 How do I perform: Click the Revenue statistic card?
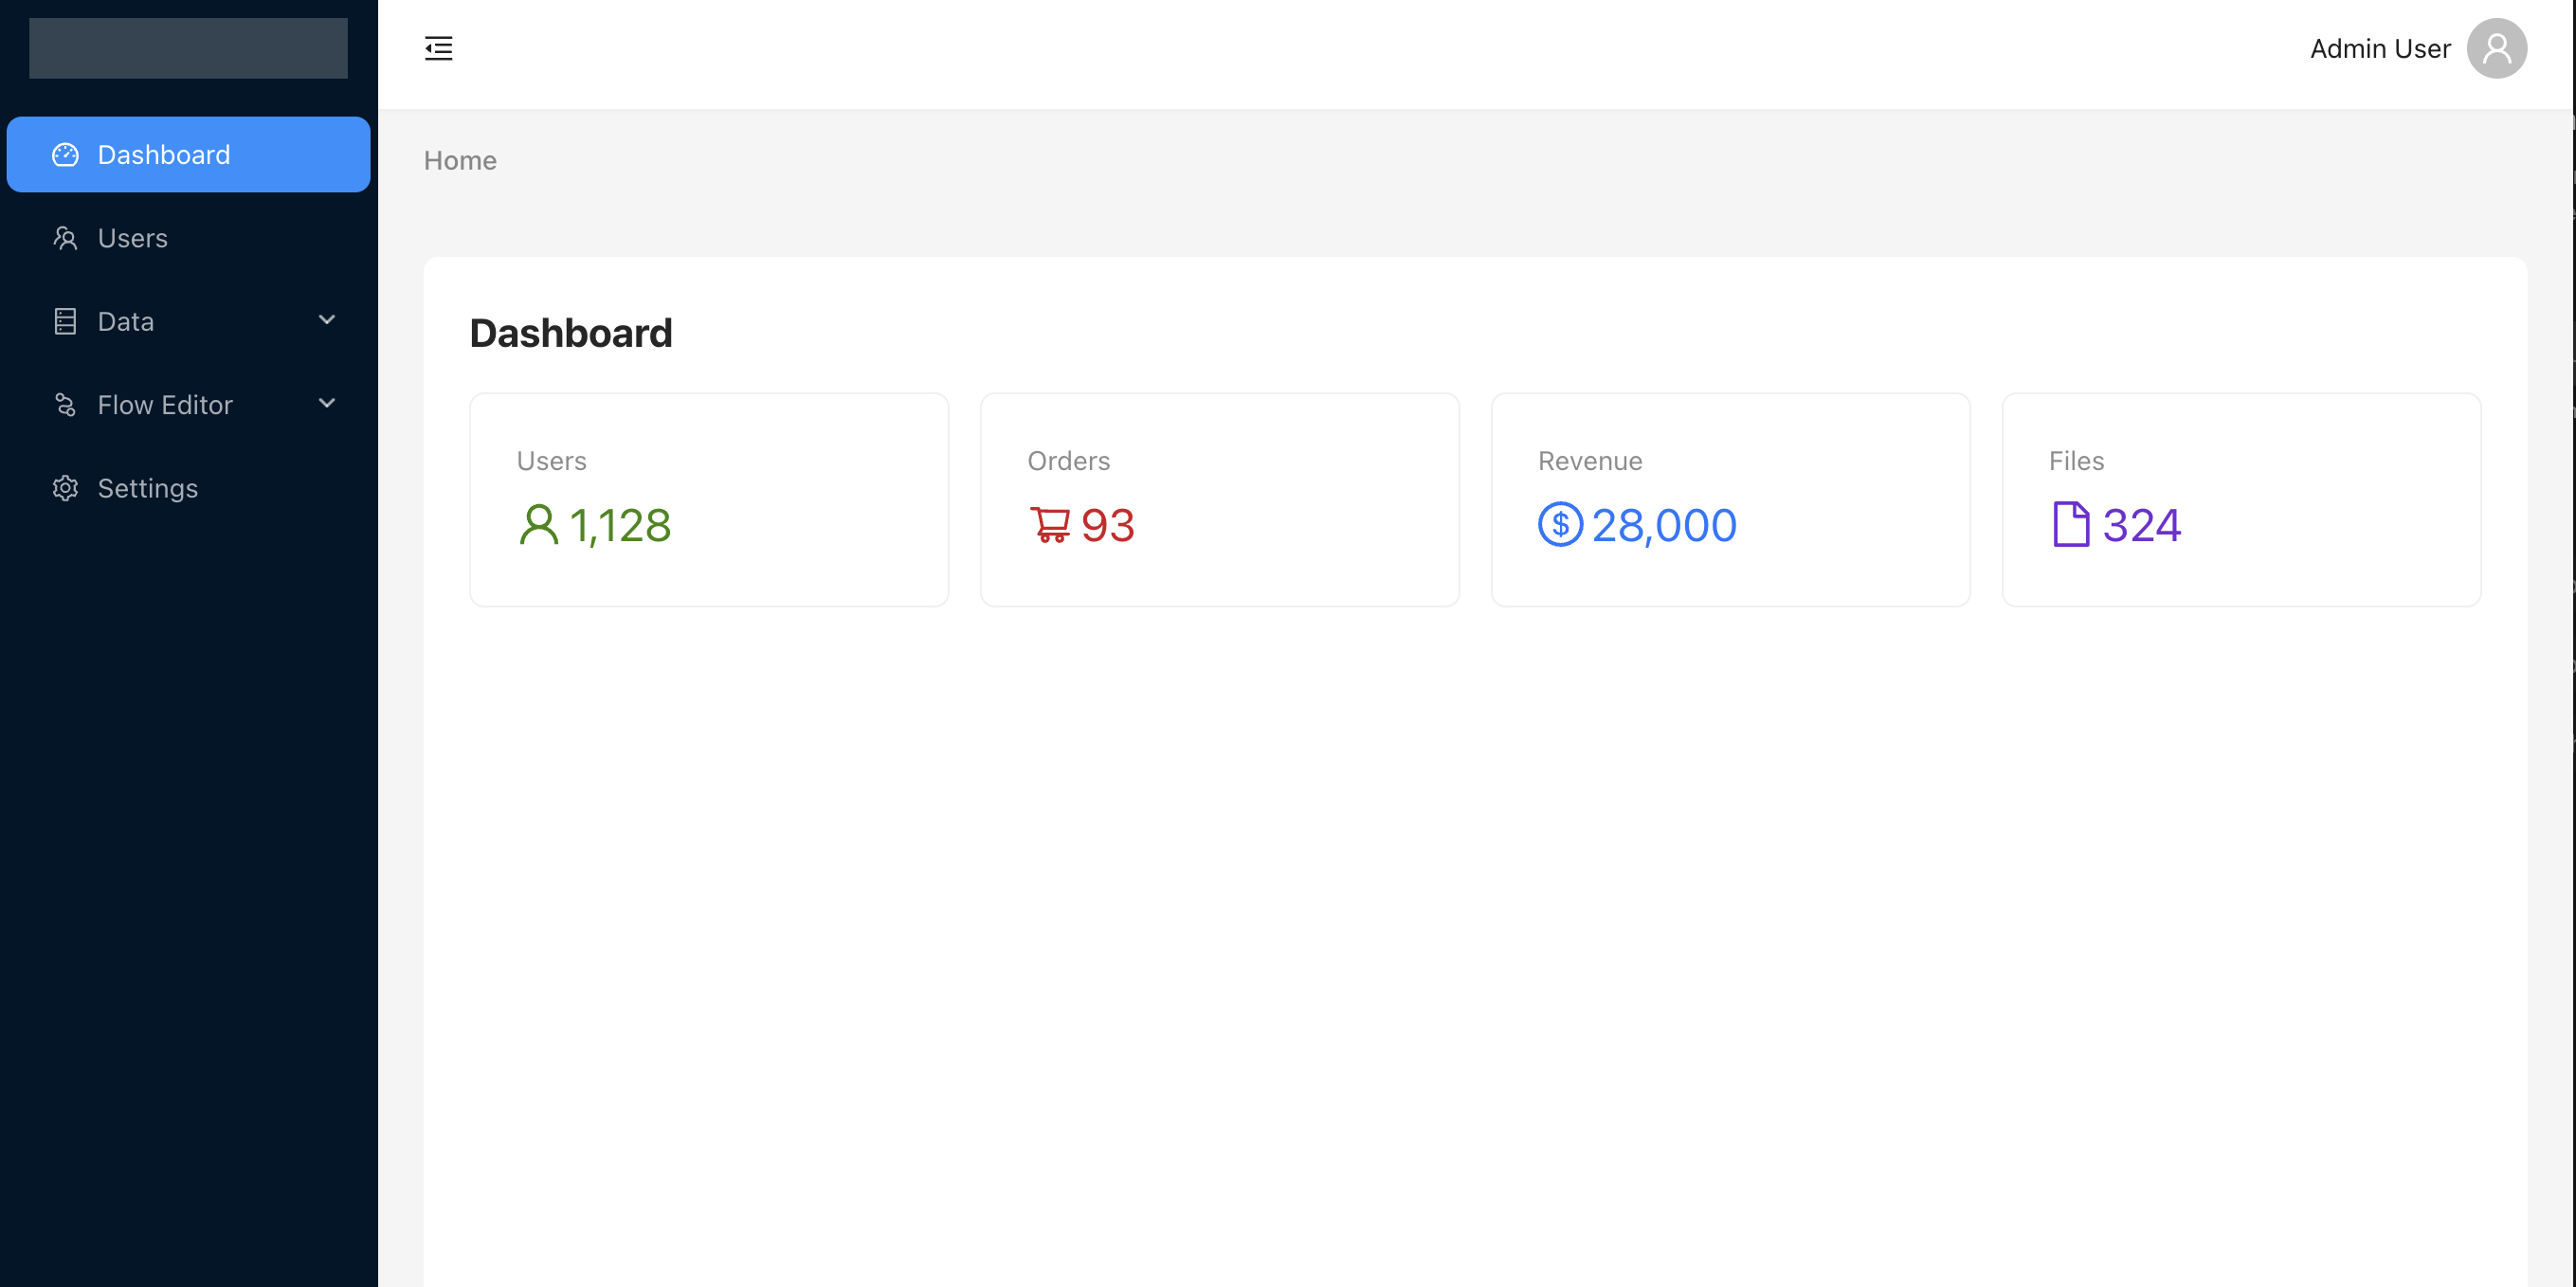[1730, 499]
